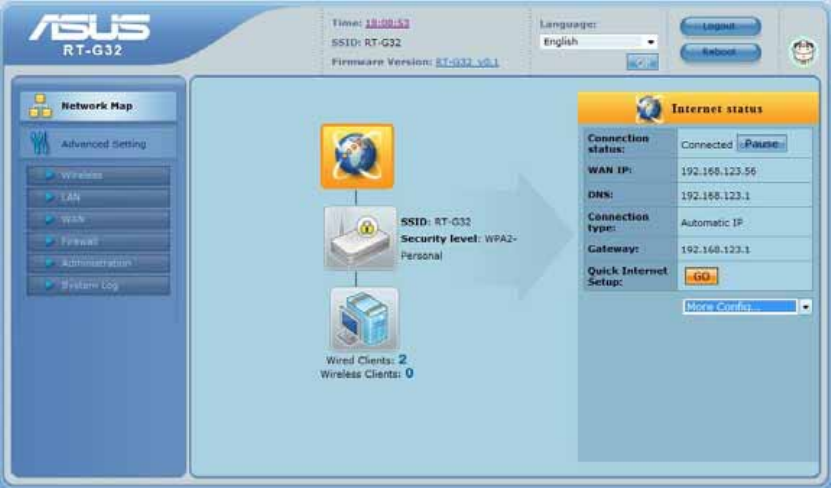Image resolution: width=831 pixels, height=488 pixels.
Task: Open Advanced Setting menu item
Action: [98, 144]
